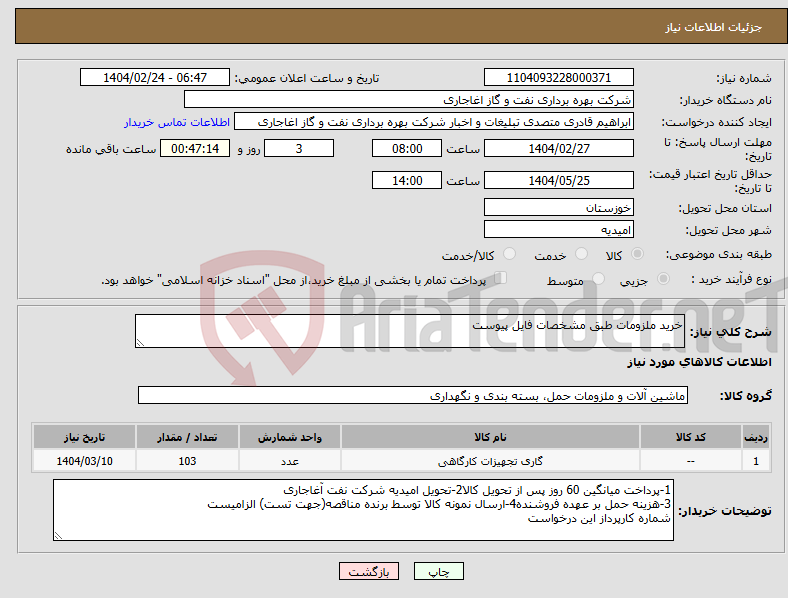
Task: Click the بازگشت back button
Action: coord(369,571)
